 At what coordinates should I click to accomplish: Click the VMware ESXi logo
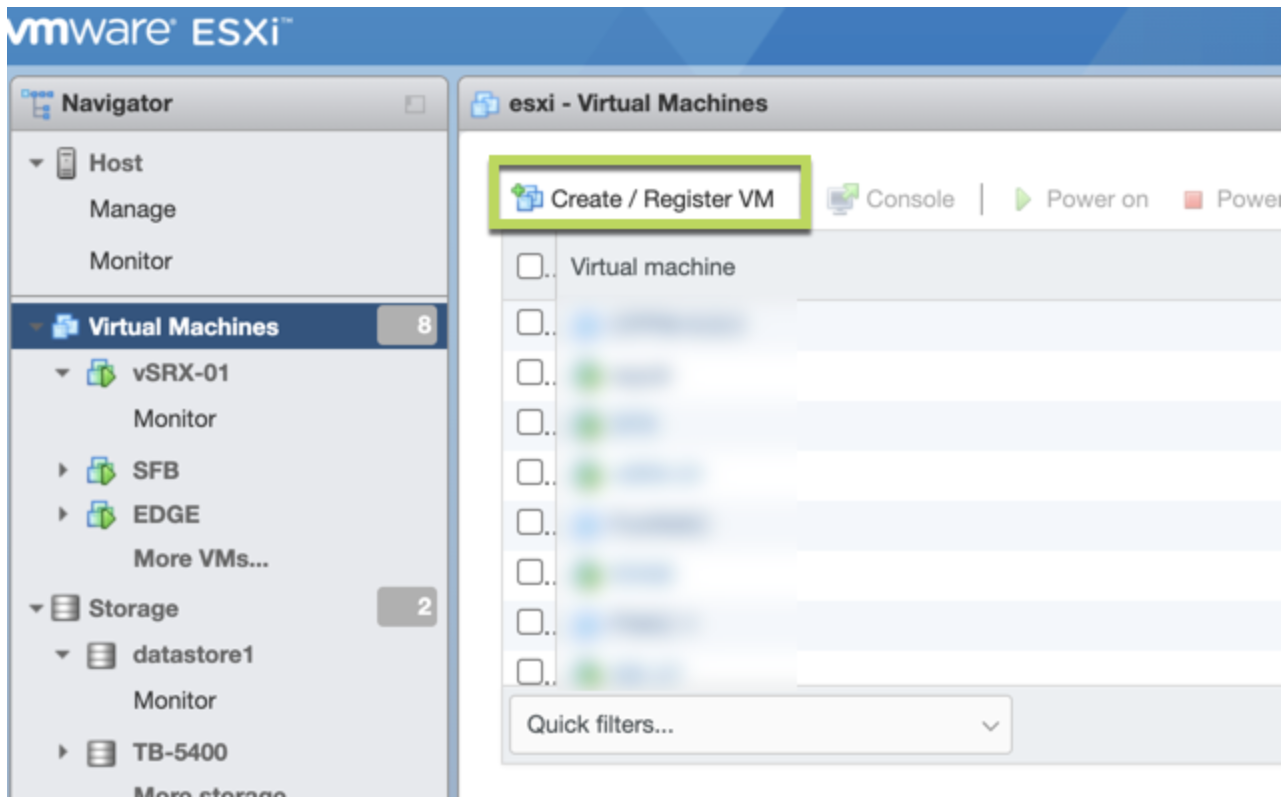point(149,33)
